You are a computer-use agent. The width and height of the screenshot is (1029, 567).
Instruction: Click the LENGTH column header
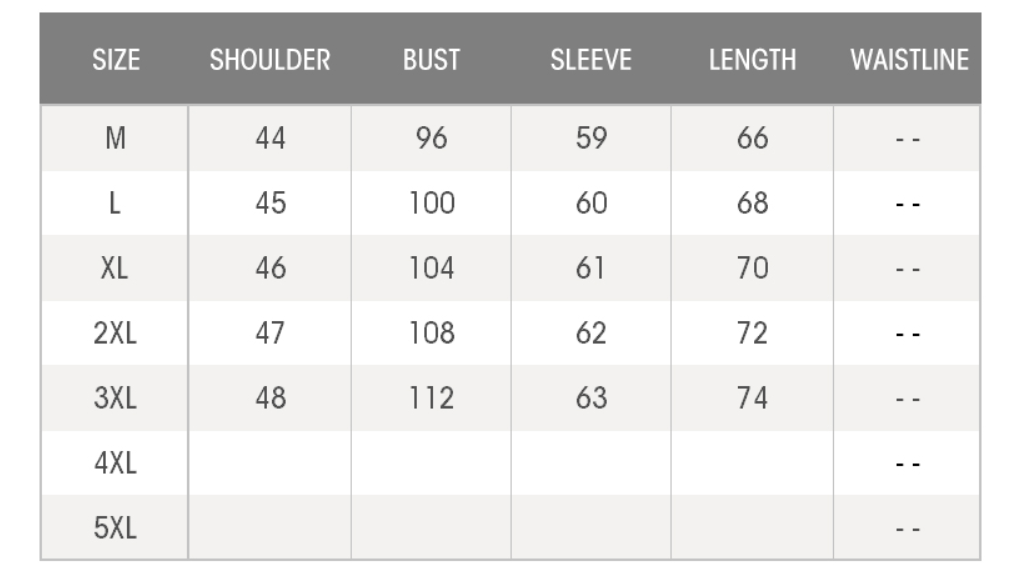(752, 60)
